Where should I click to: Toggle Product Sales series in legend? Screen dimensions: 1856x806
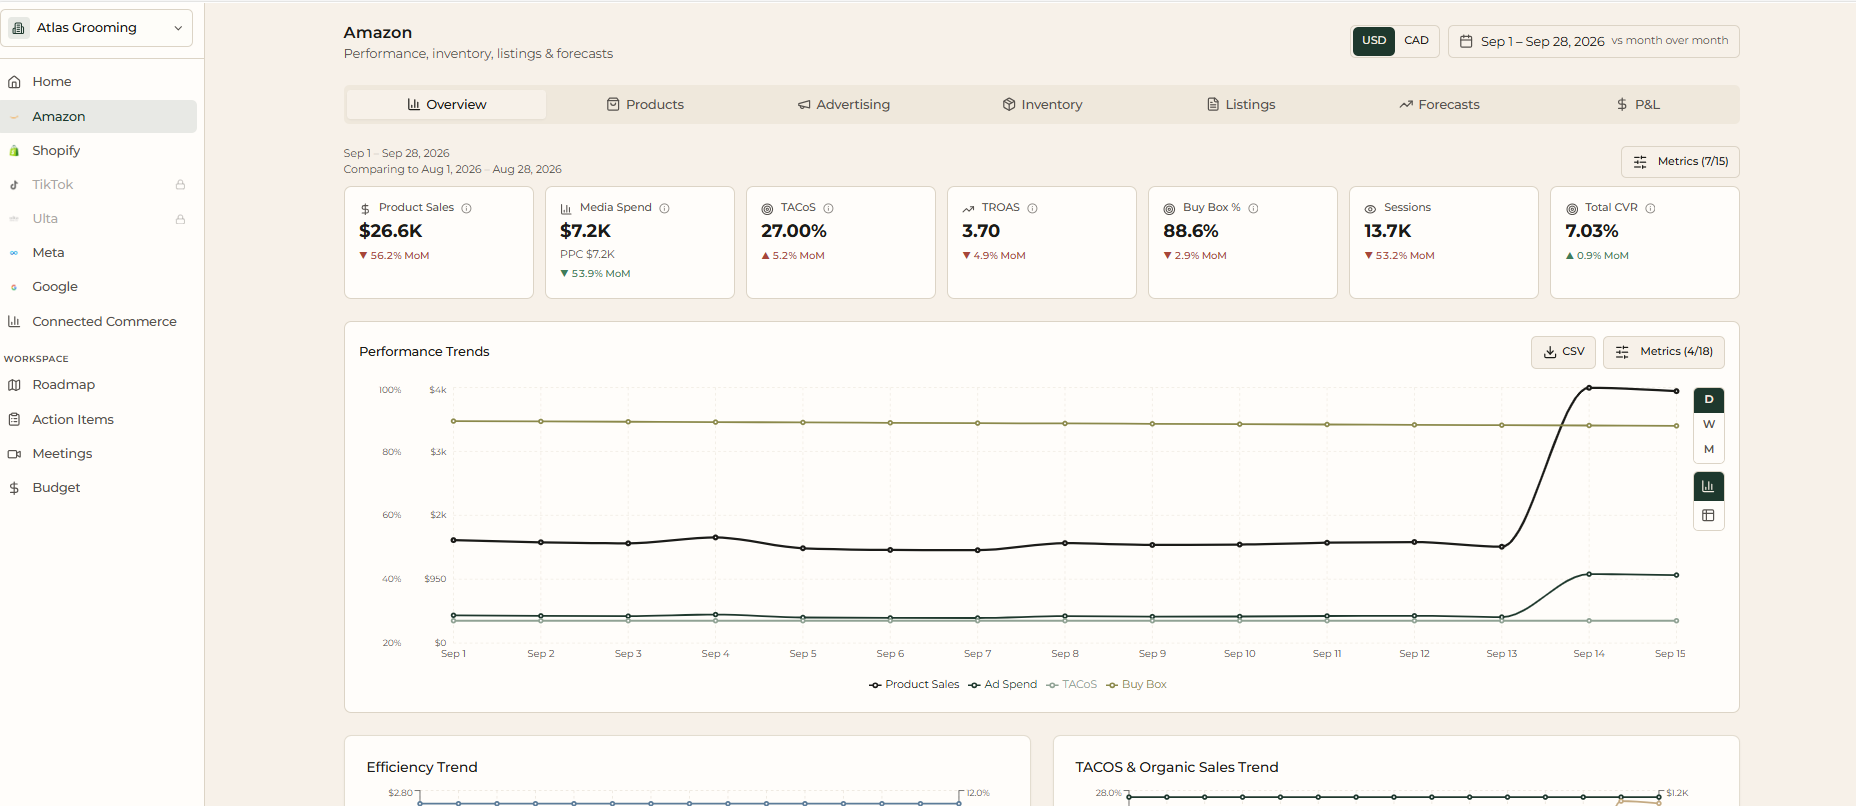914,685
